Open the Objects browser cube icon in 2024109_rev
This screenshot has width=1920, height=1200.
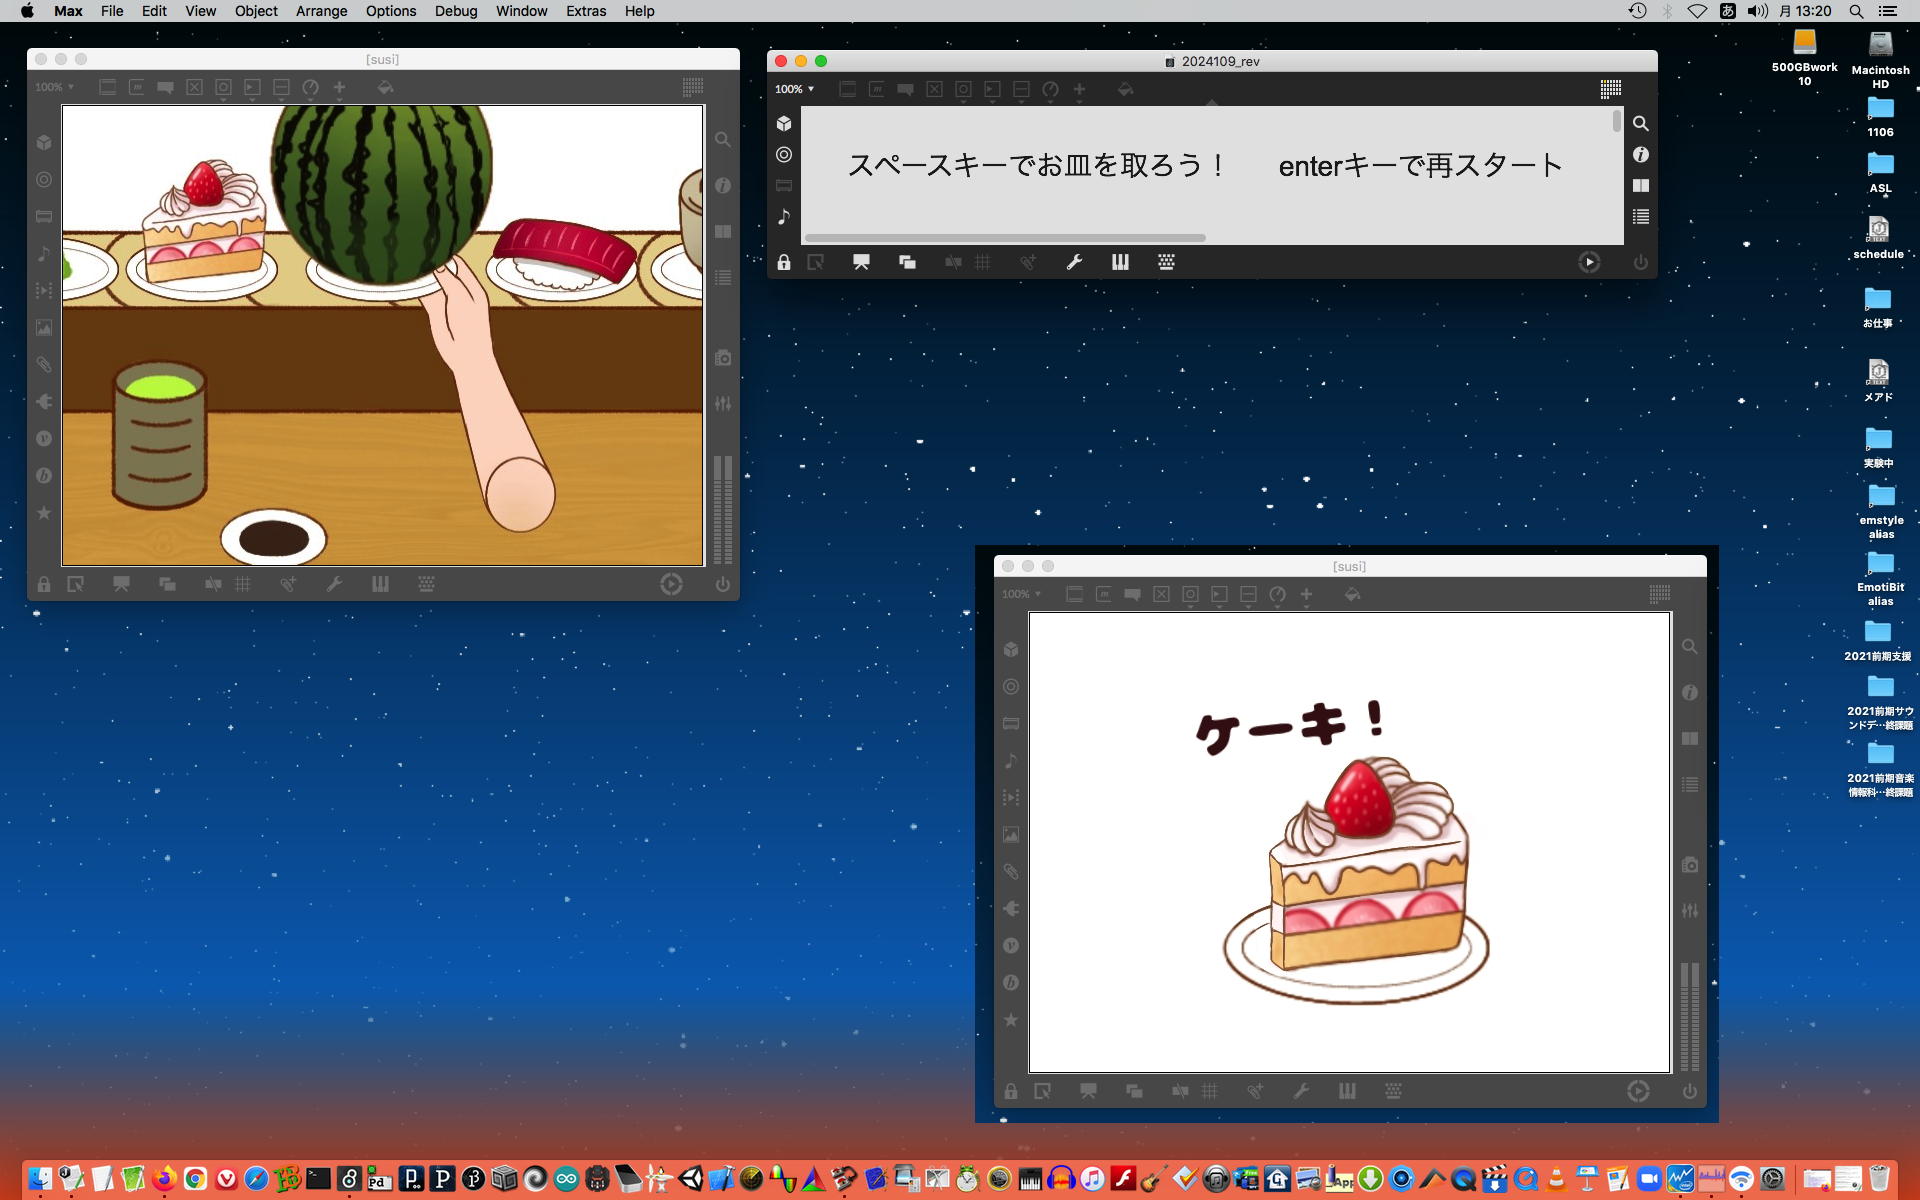click(x=784, y=124)
